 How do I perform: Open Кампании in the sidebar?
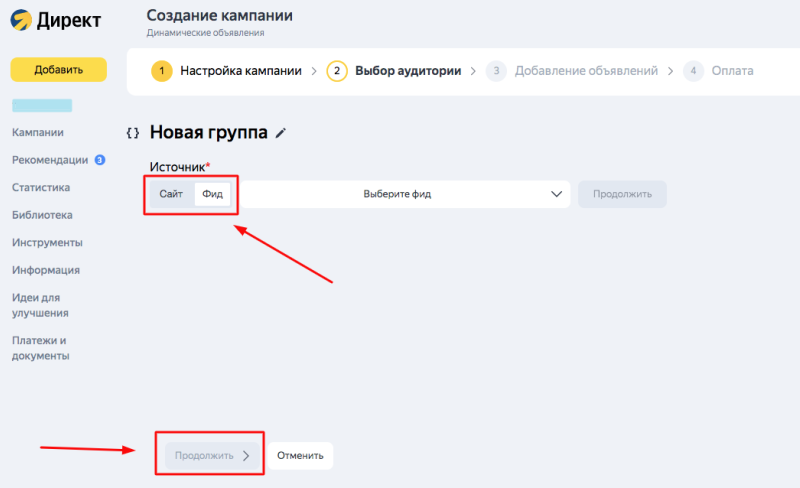pos(38,132)
